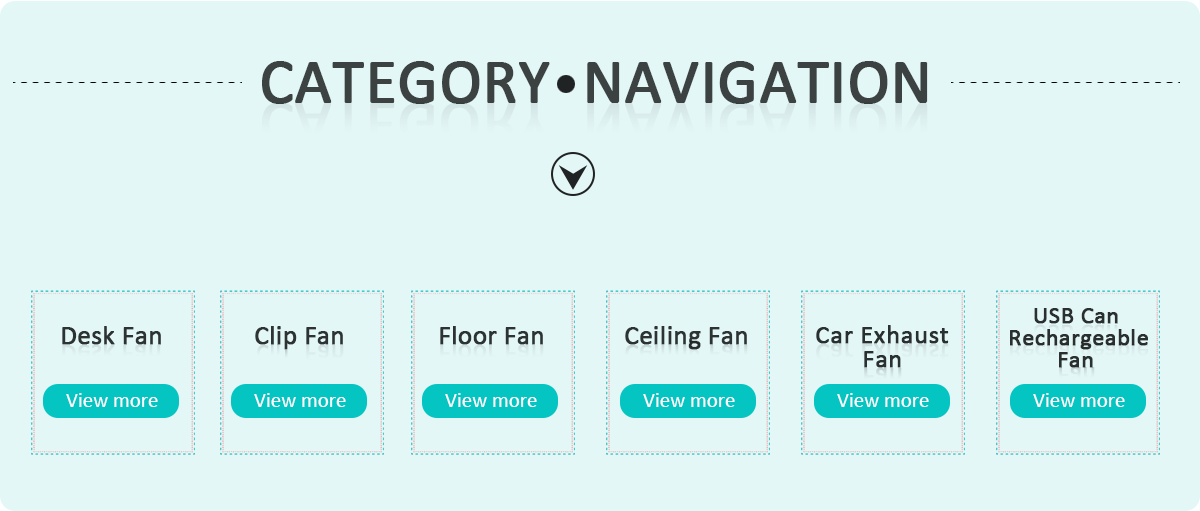Viewport: 1200px width, 511px height.
Task: Open View more under Clip Fan
Action: click(x=299, y=401)
